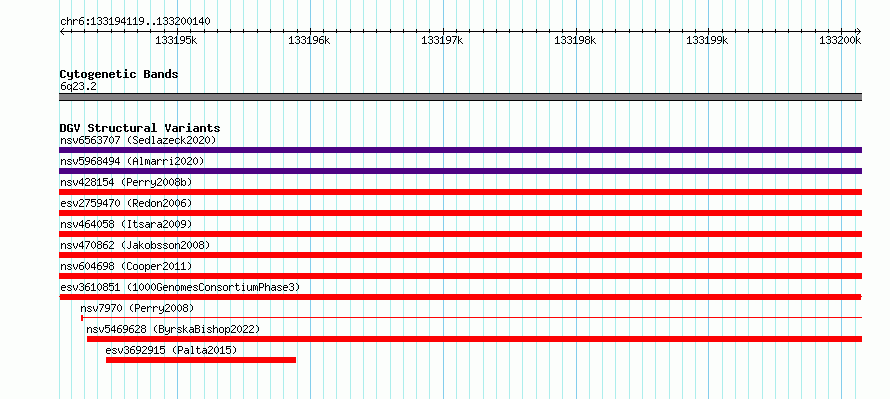Screen dimensions: 890x399
Task: Select the gray 6q23.2 cytogenetic band bar
Action: point(460,97)
